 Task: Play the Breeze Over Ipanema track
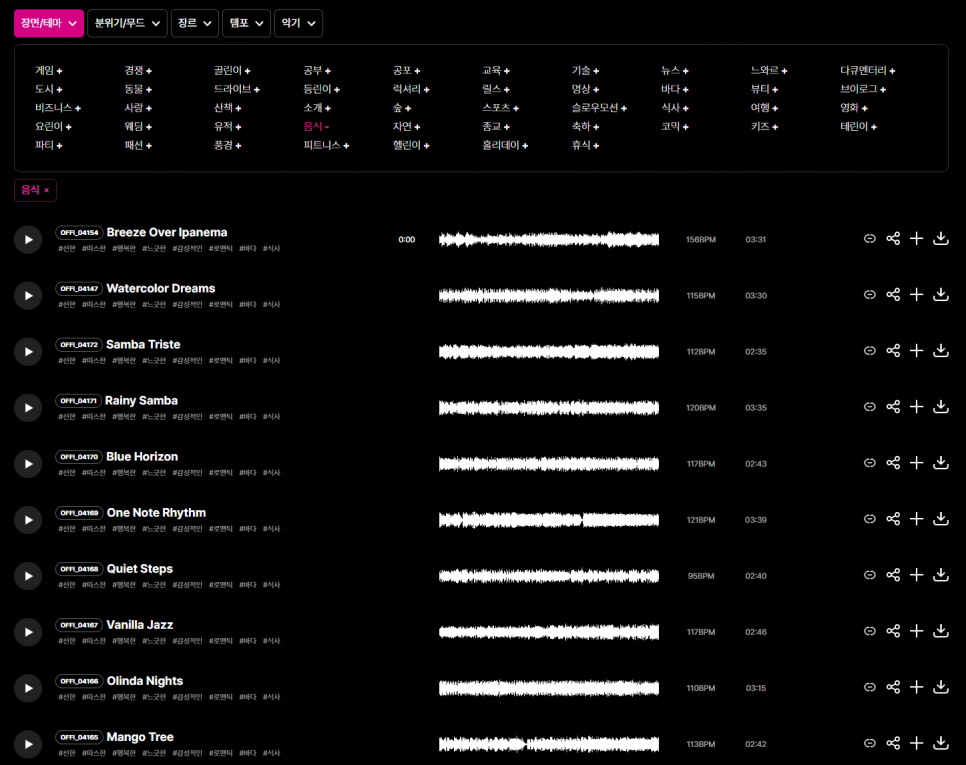coord(28,239)
